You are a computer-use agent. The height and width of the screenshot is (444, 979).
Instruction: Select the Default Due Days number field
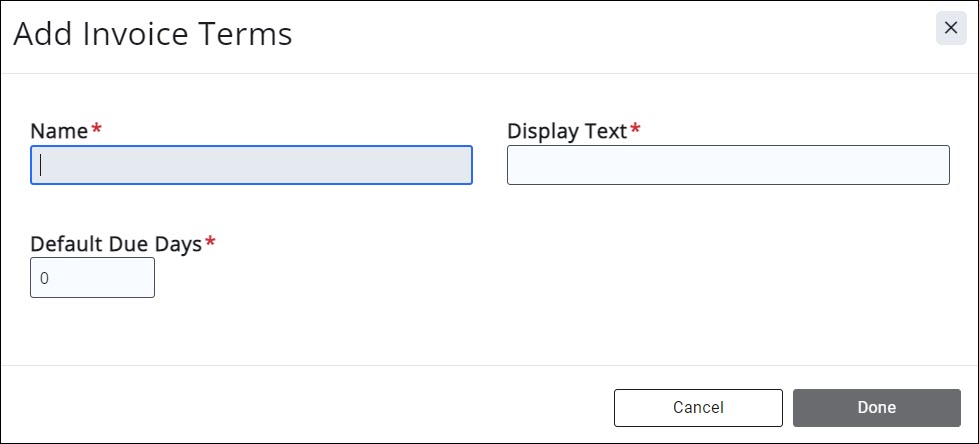coord(93,278)
